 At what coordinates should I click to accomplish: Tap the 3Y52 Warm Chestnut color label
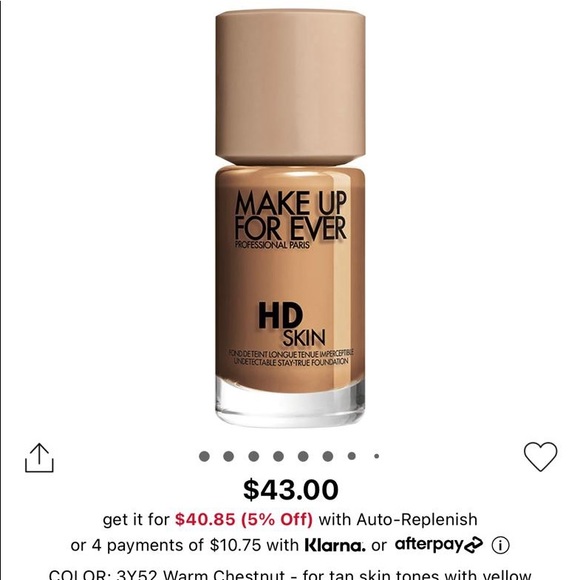[200, 574]
